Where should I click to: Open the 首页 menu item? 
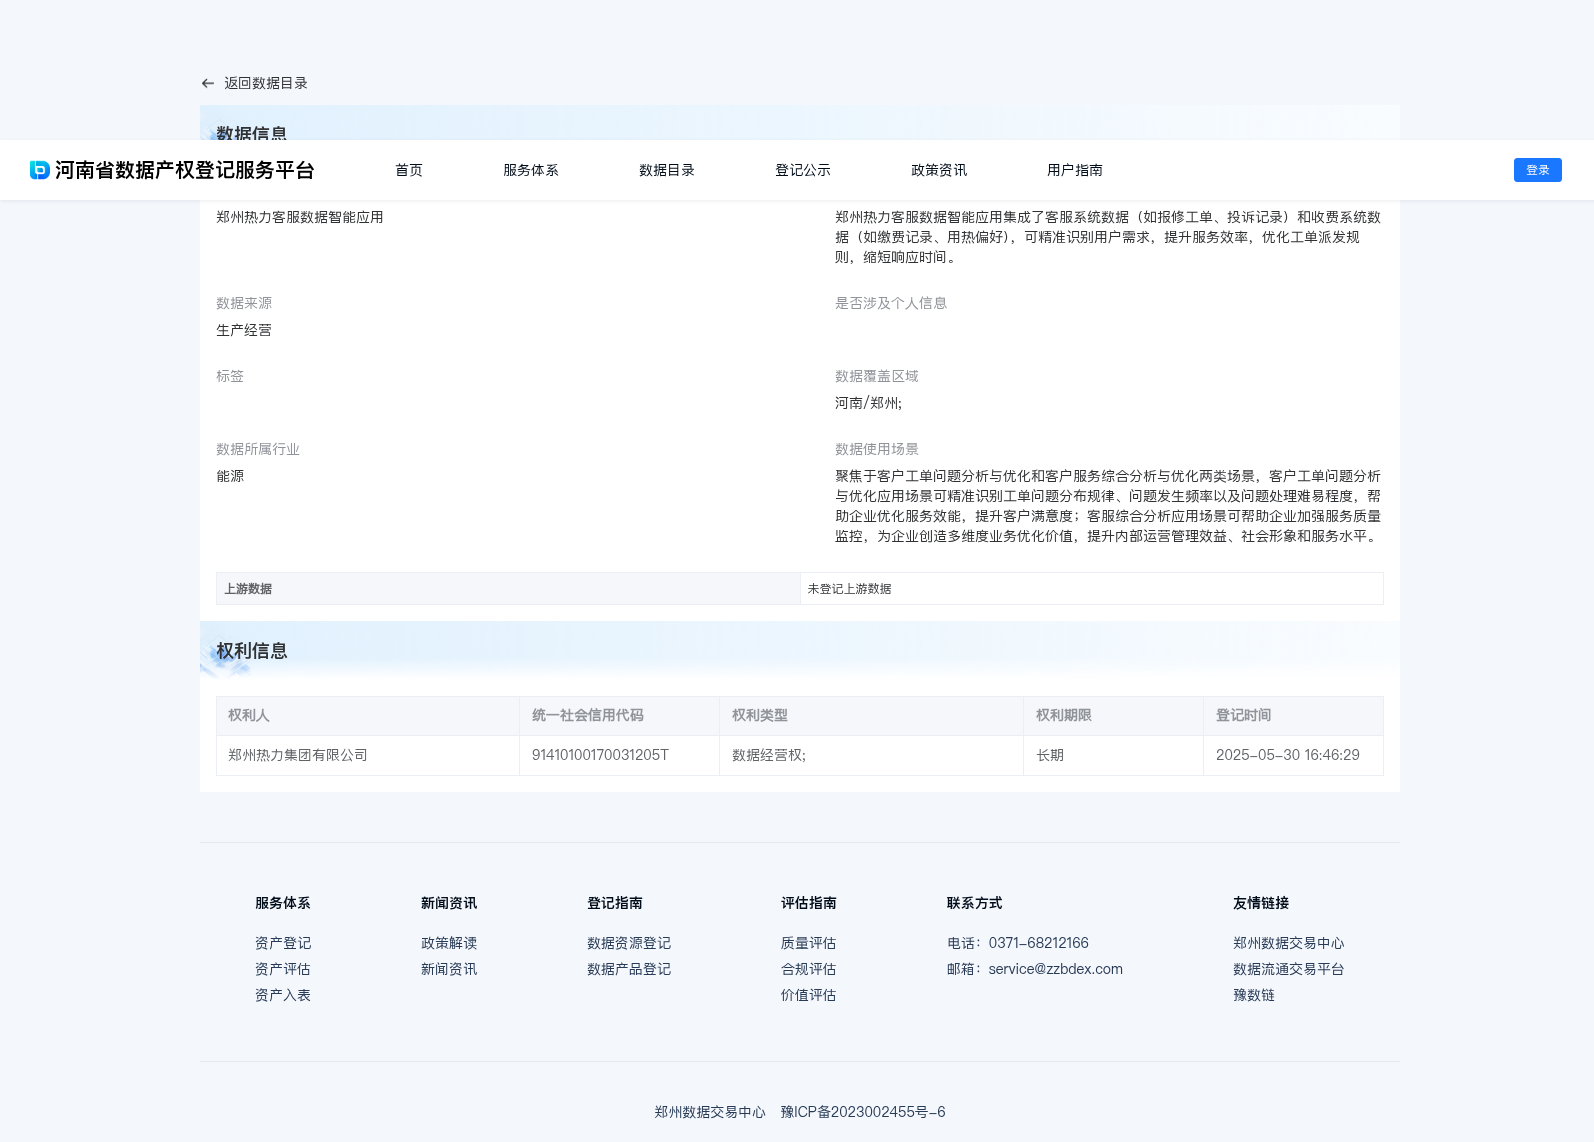click(409, 170)
